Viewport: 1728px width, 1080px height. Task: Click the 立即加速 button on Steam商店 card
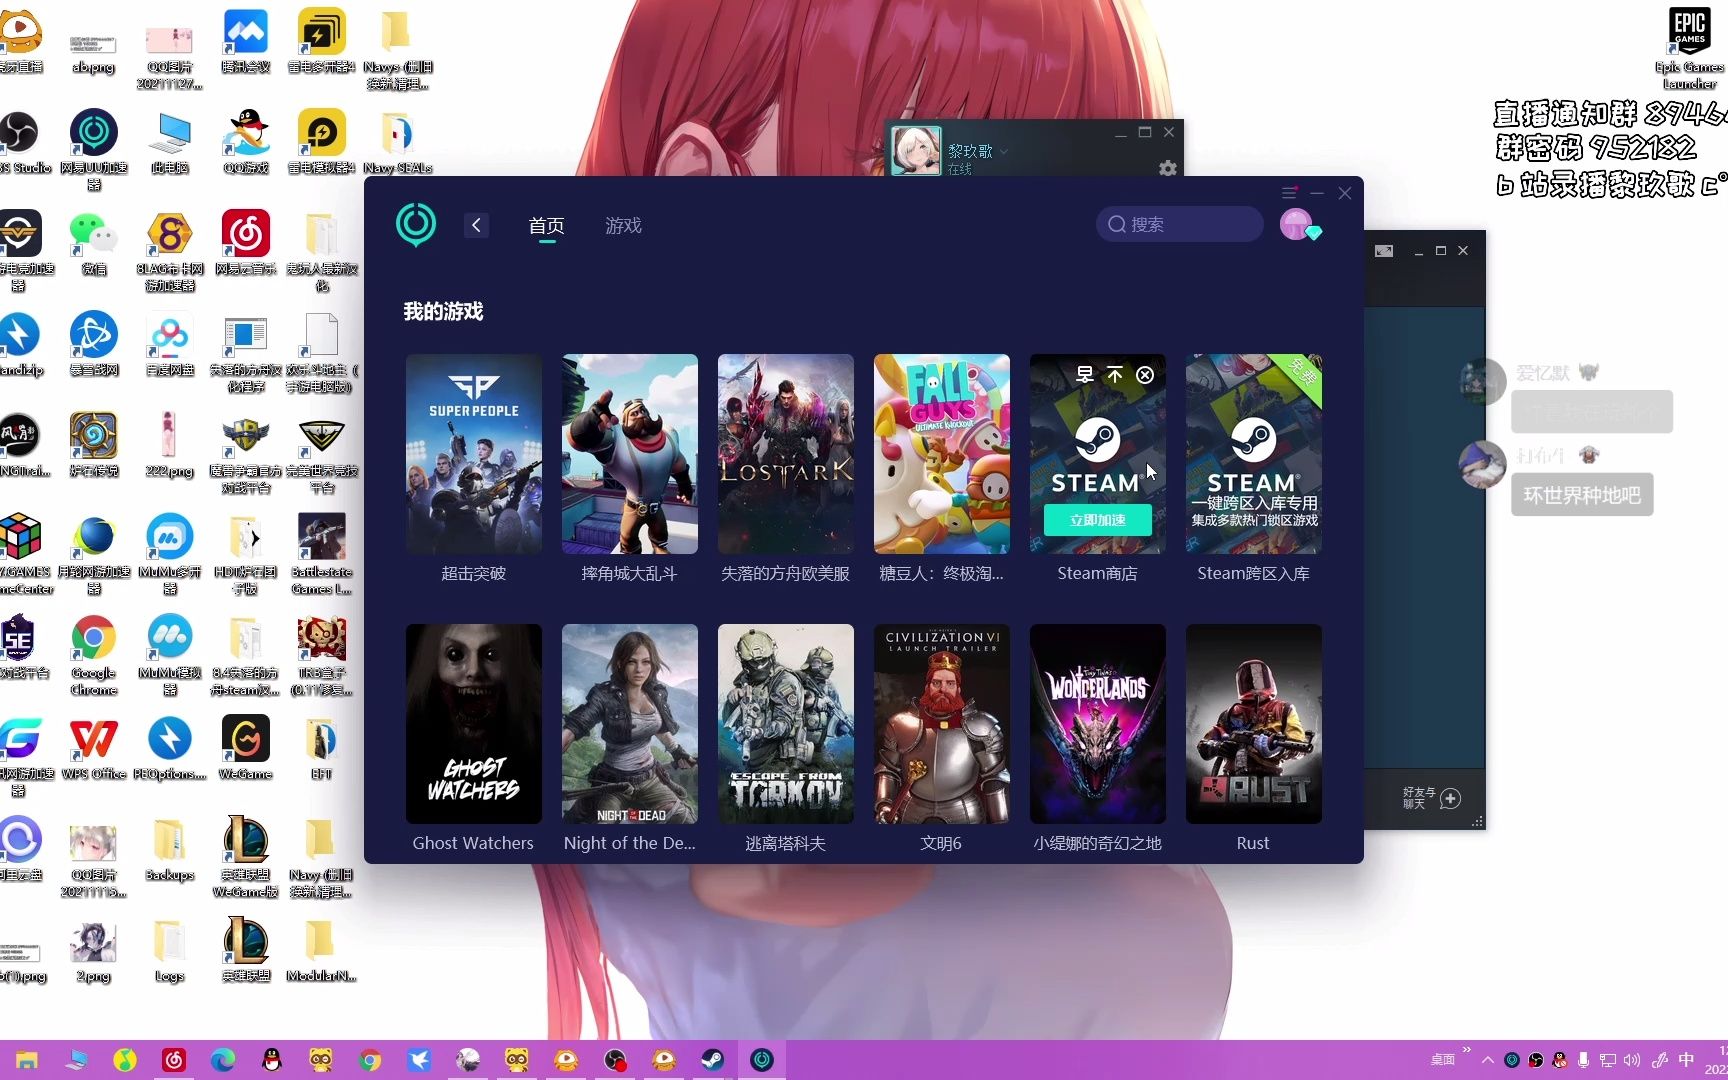tap(1097, 520)
